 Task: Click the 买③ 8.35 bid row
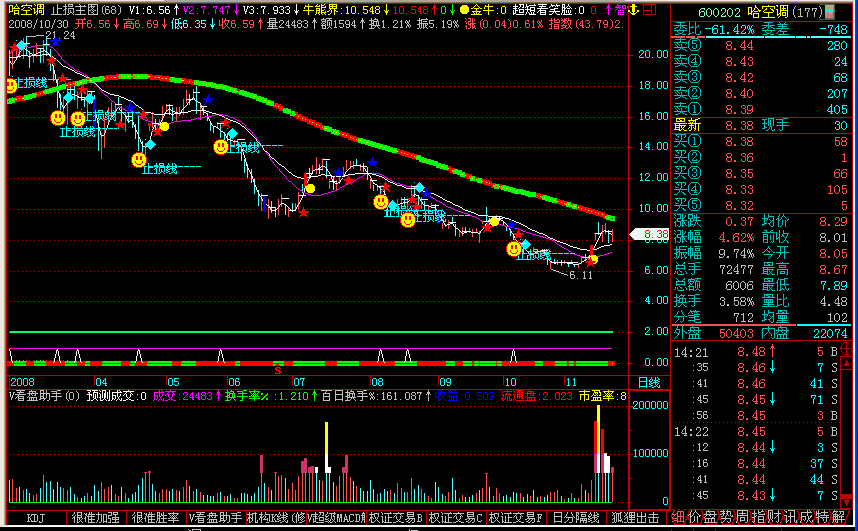pos(761,174)
